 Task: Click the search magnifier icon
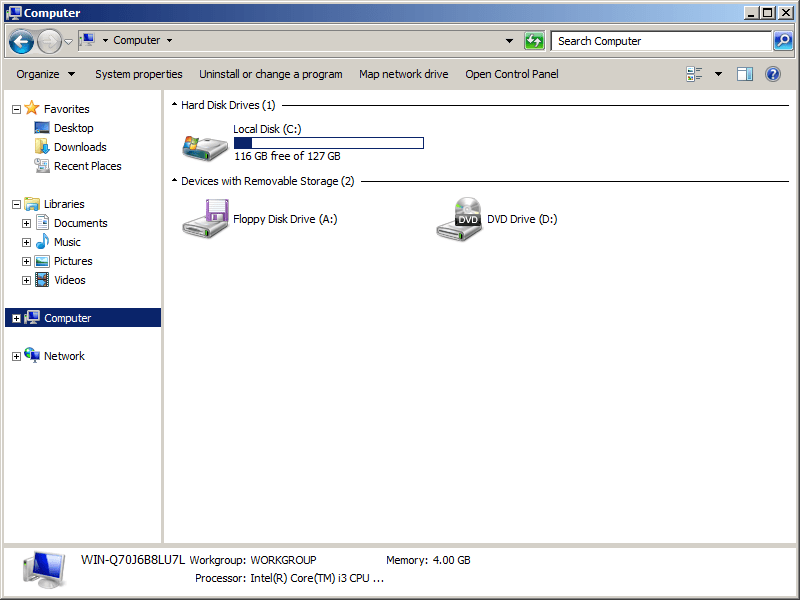[x=784, y=41]
